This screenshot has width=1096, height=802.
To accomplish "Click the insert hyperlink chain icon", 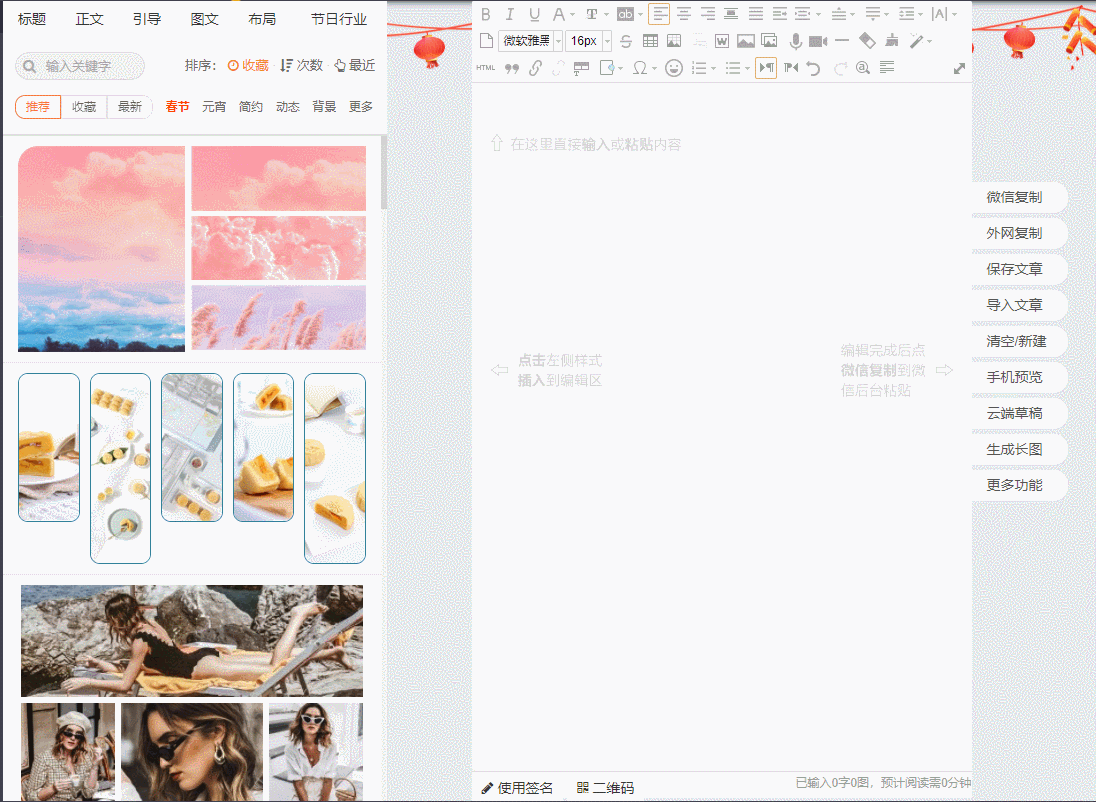I will (535, 68).
